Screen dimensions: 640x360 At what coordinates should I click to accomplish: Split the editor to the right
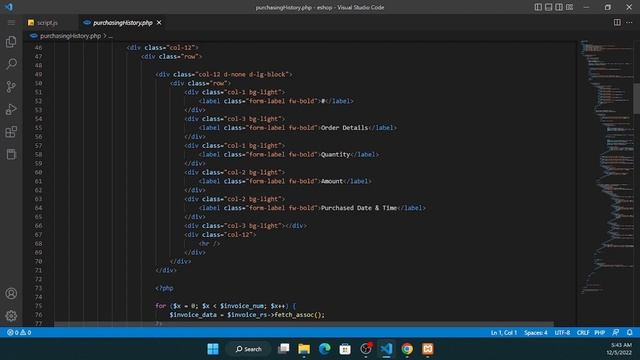pos(617,22)
